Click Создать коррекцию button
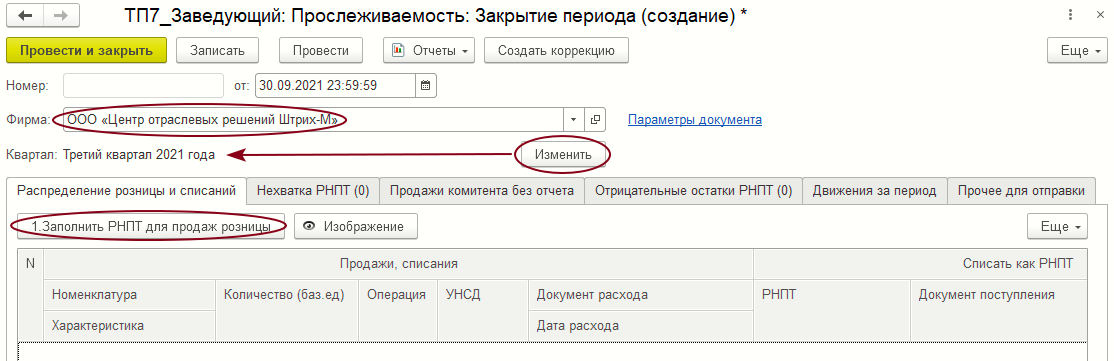The image size is (1114, 361). 556,50
